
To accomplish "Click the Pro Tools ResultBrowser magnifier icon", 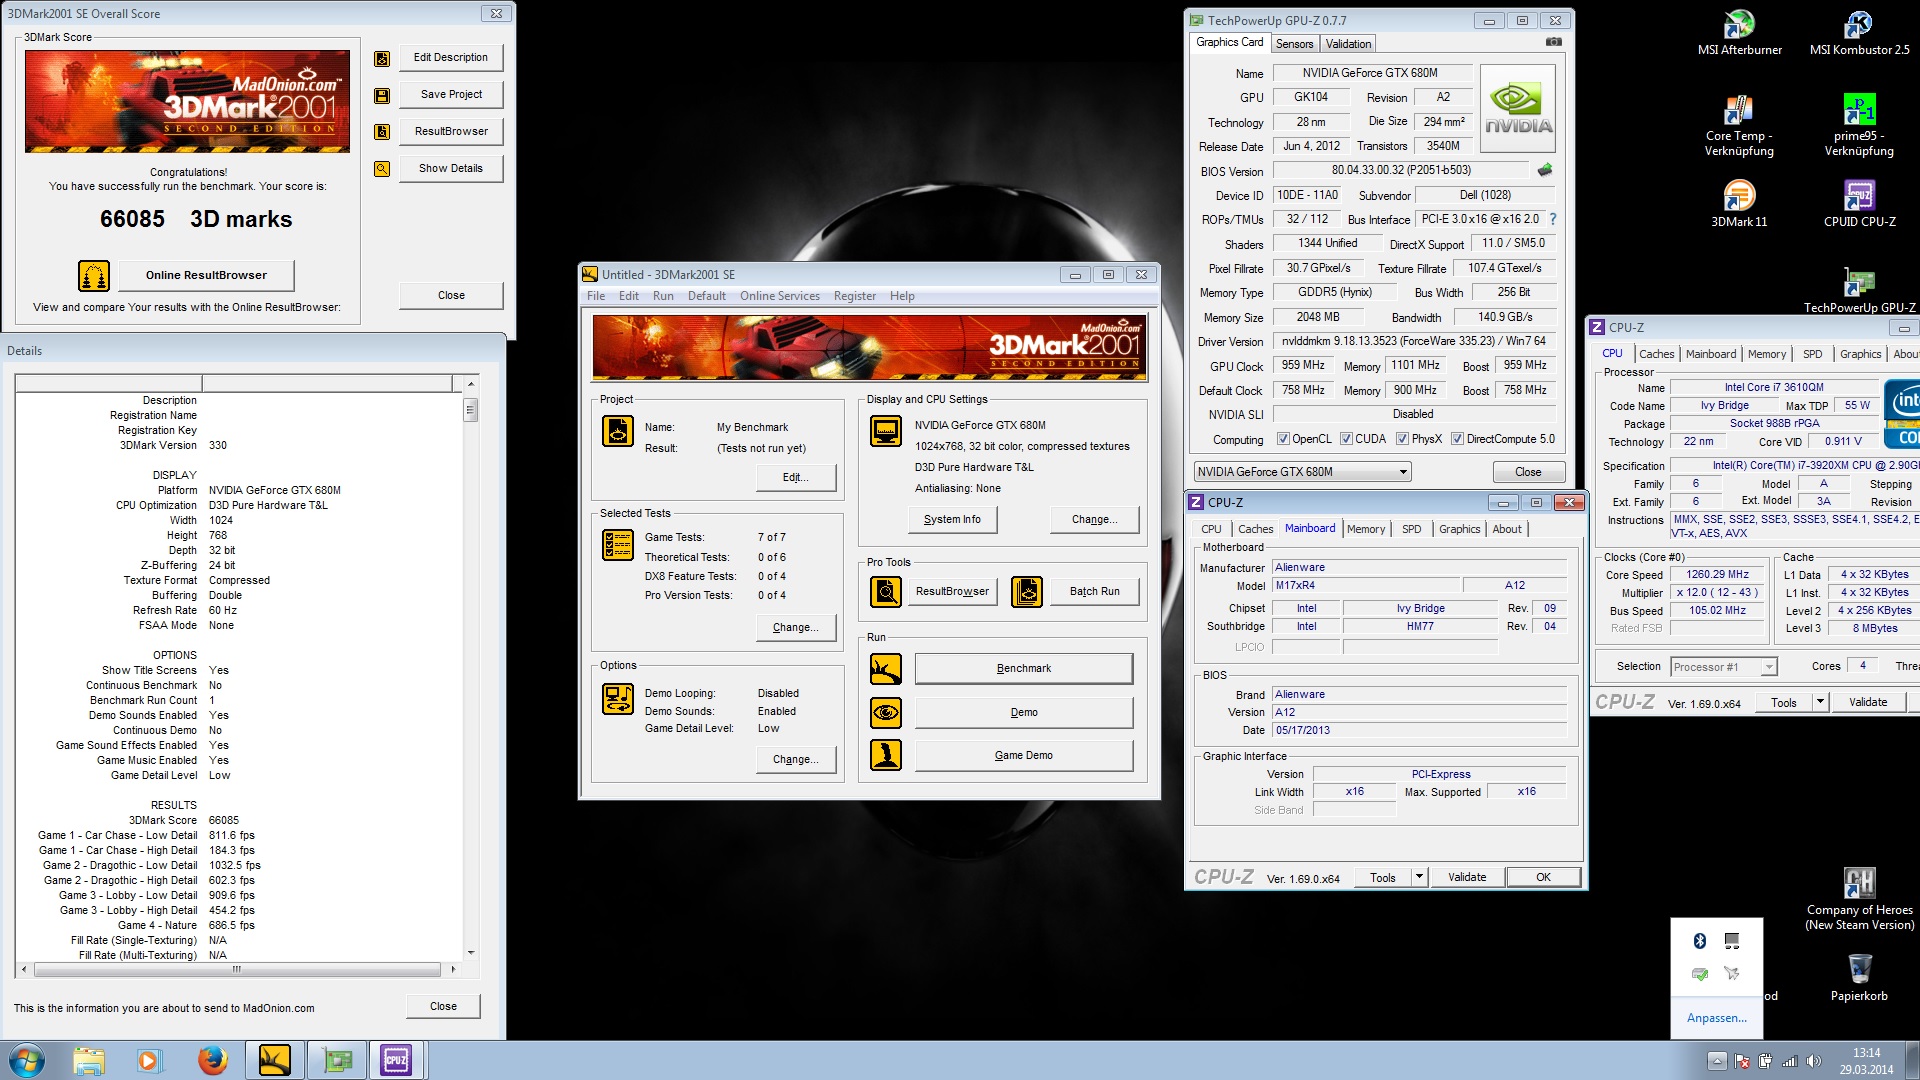I will 886,592.
